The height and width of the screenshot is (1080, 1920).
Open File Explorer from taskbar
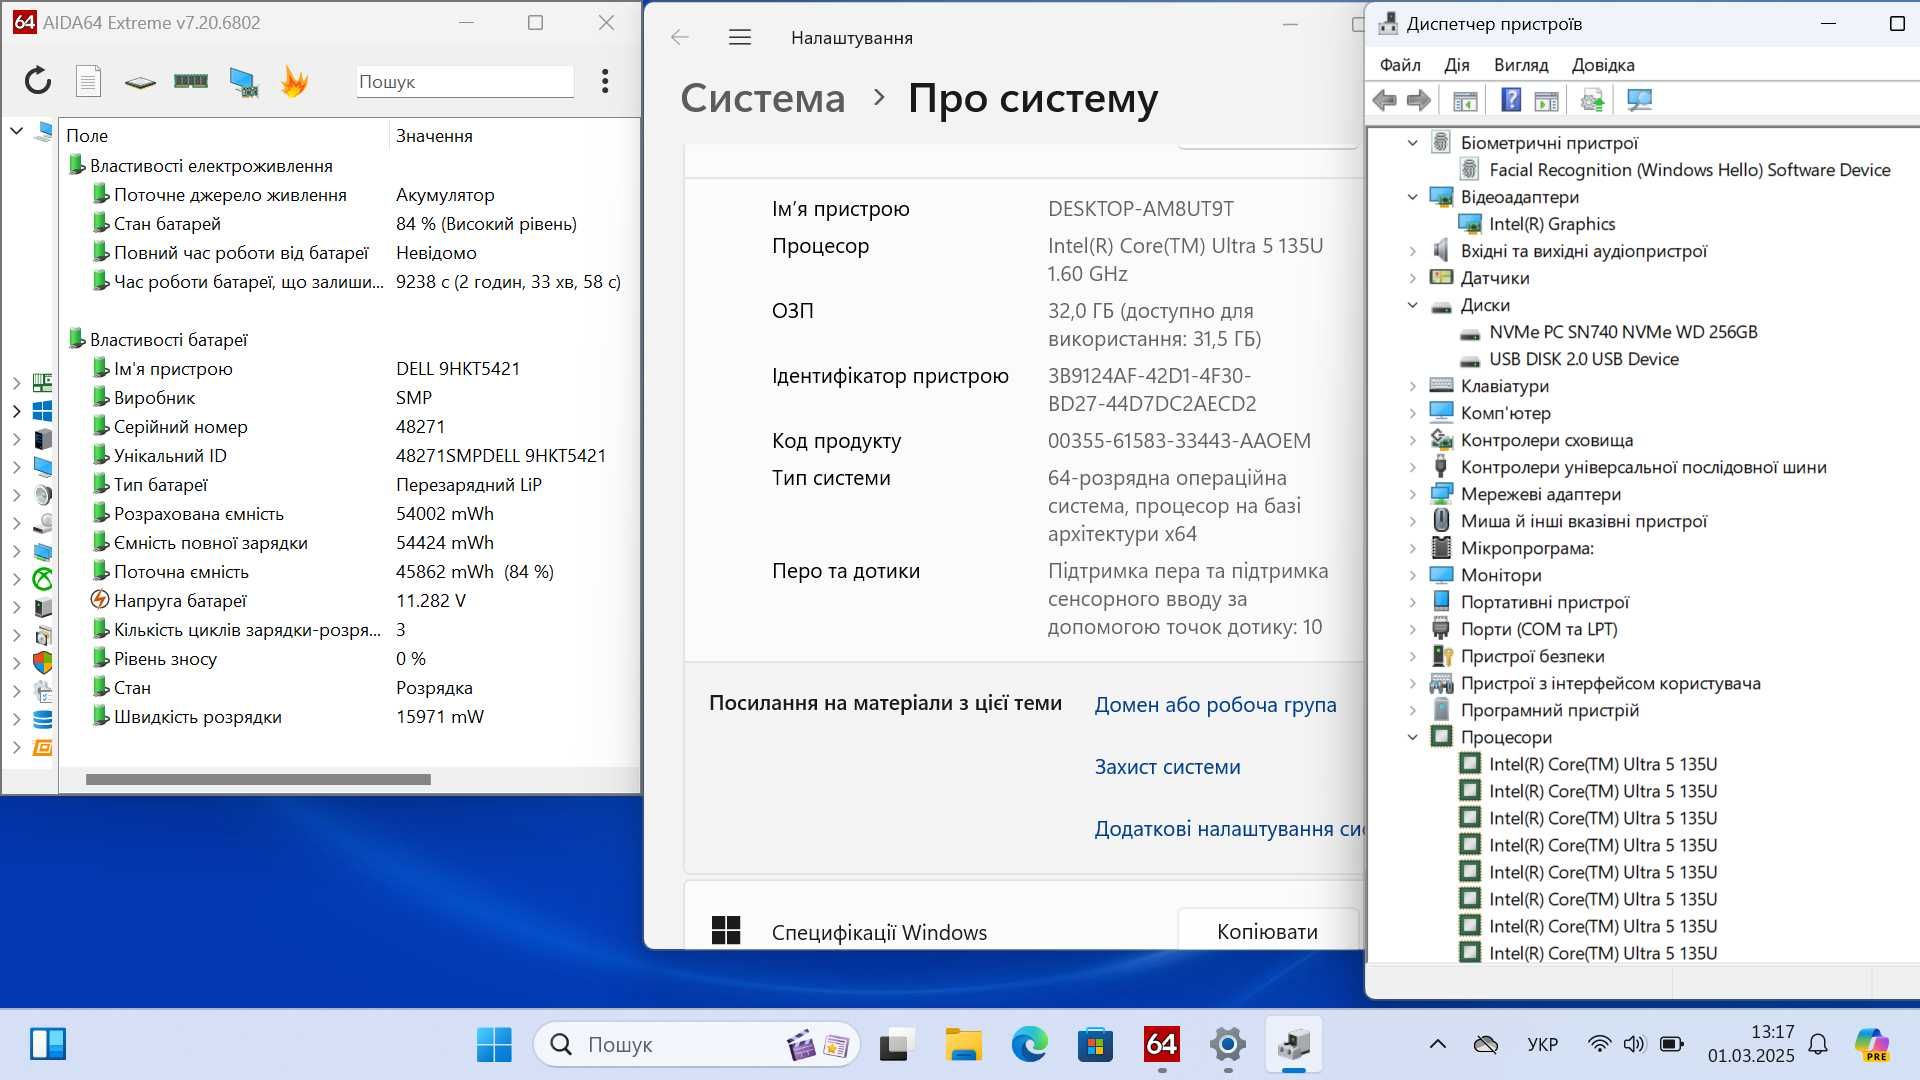pyautogui.click(x=963, y=1045)
